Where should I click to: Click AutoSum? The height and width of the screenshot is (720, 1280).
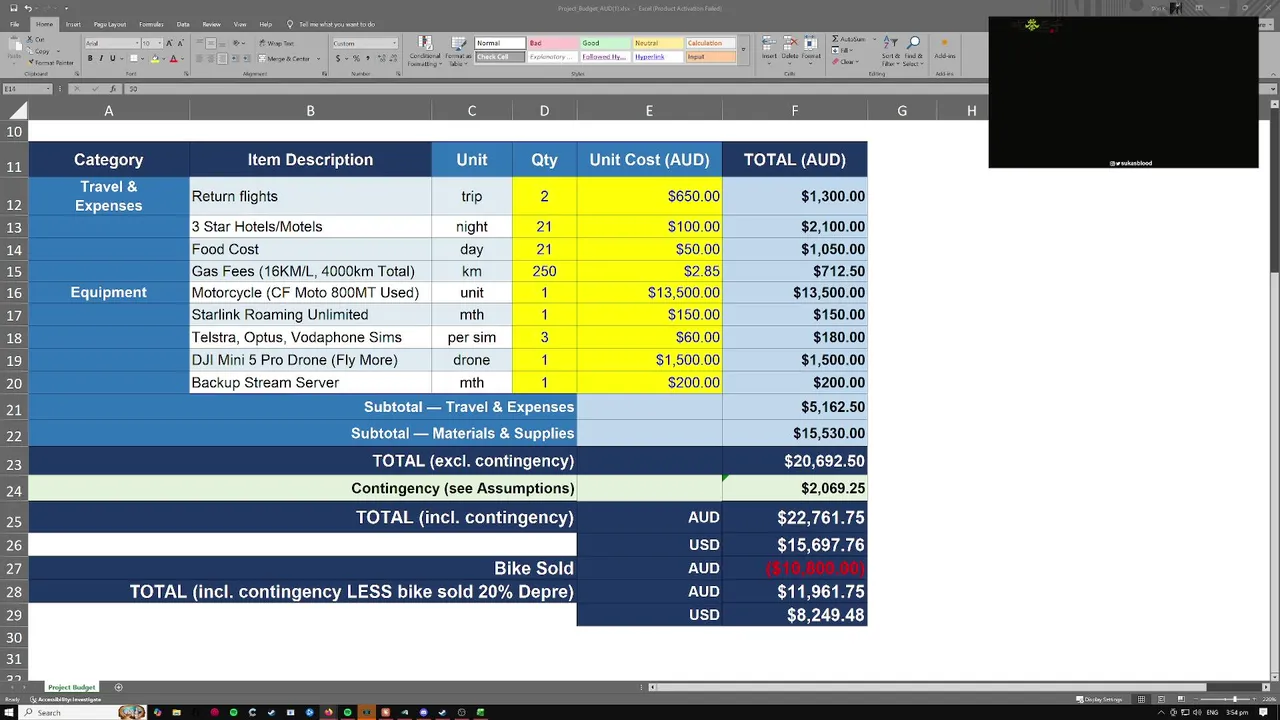point(849,39)
